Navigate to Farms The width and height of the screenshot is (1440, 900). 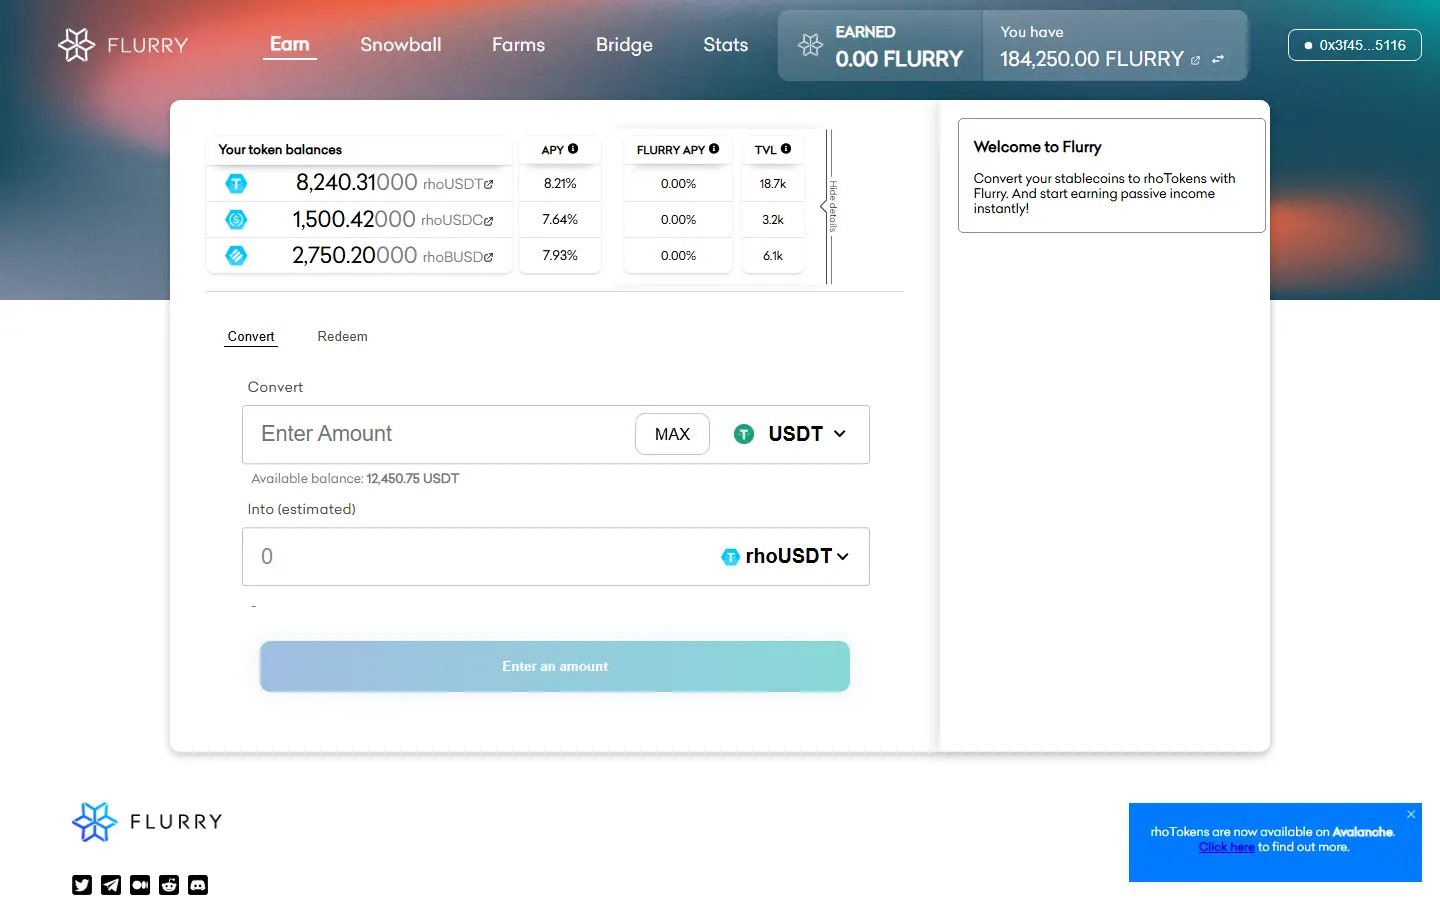point(518,45)
